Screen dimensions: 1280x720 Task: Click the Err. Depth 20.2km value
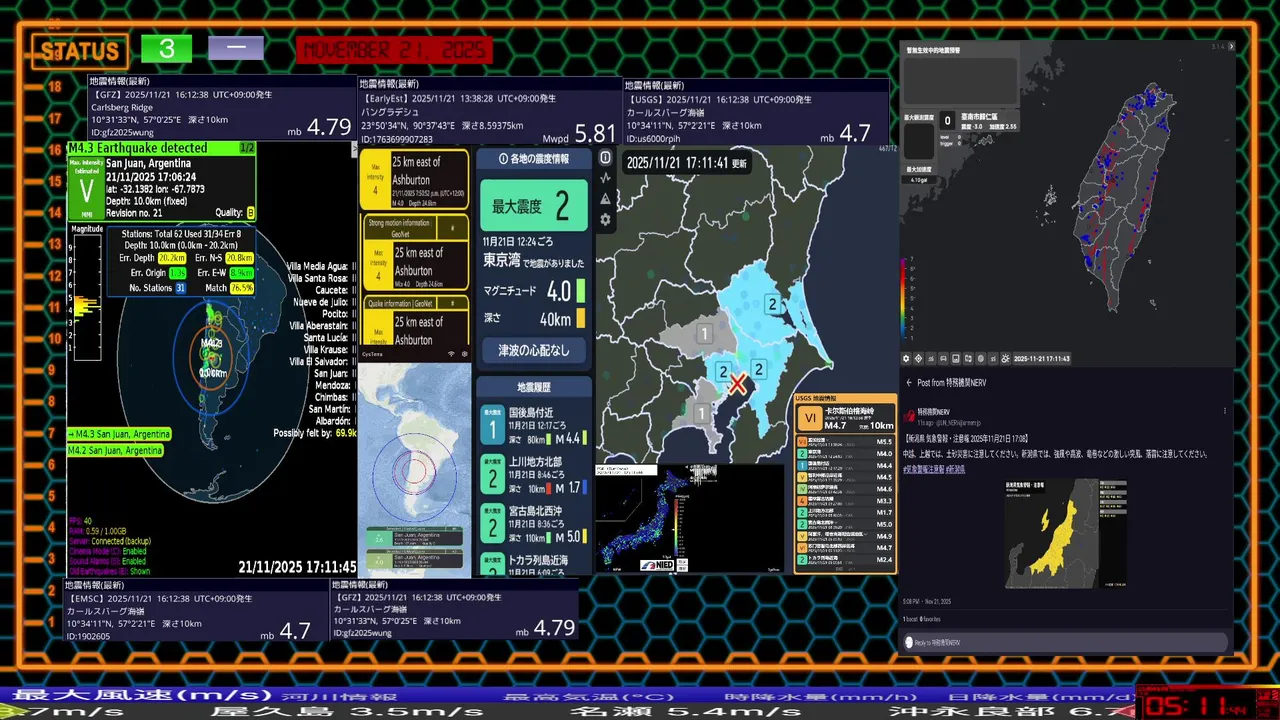pyautogui.click(x=171, y=258)
